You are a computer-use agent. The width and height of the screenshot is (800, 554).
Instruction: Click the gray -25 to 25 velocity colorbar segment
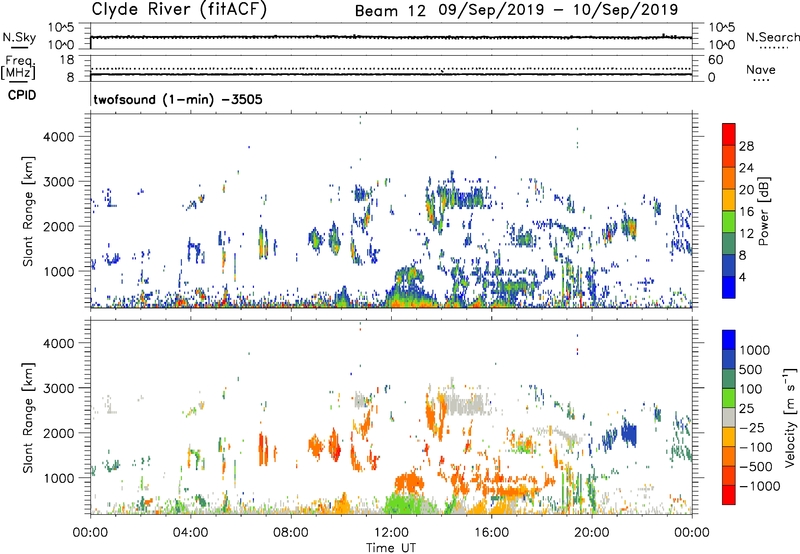point(729,417)
